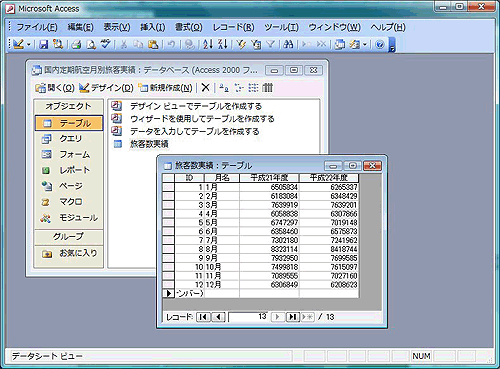
Task: Click the オブジェクト header bar
Action: (x=69, y=106)
